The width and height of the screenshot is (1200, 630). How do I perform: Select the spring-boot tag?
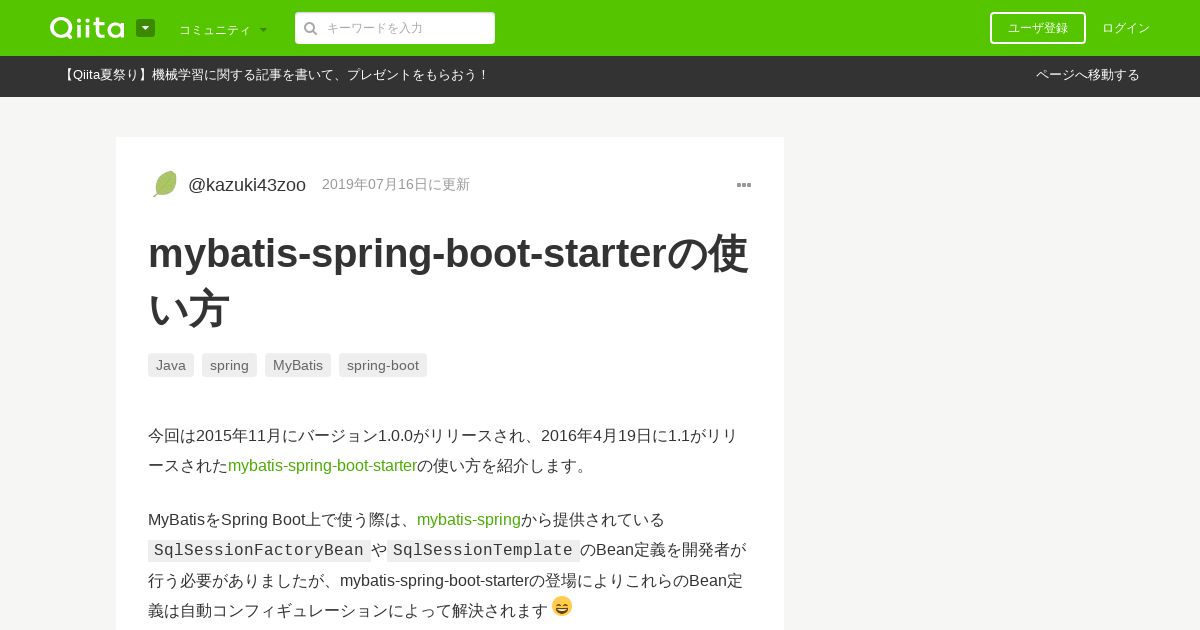[383, 365]
